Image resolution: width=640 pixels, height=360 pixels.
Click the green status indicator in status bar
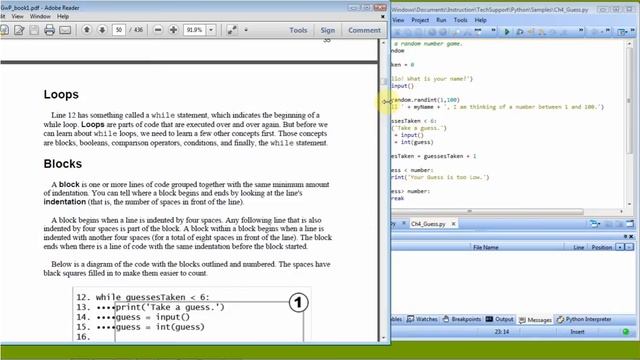[626, 332]
